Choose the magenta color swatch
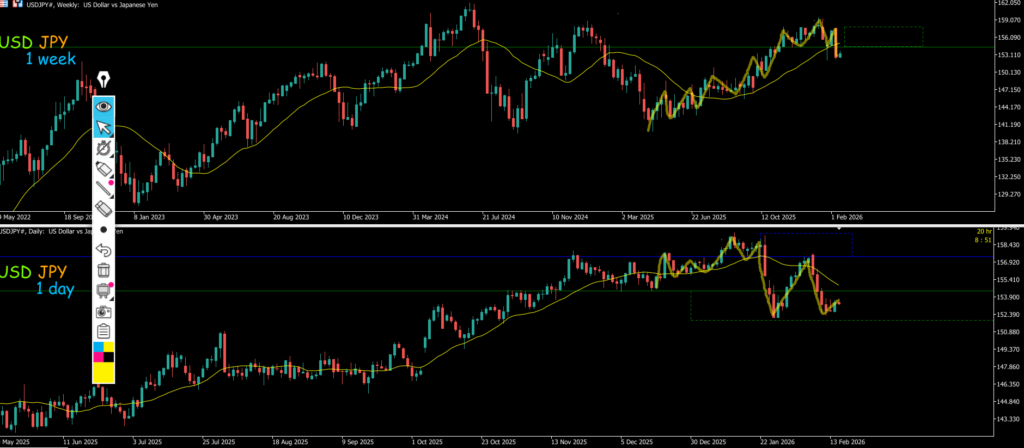This screenshot has height=448, width=1024. pyautogui.click(x=98, y=357)
